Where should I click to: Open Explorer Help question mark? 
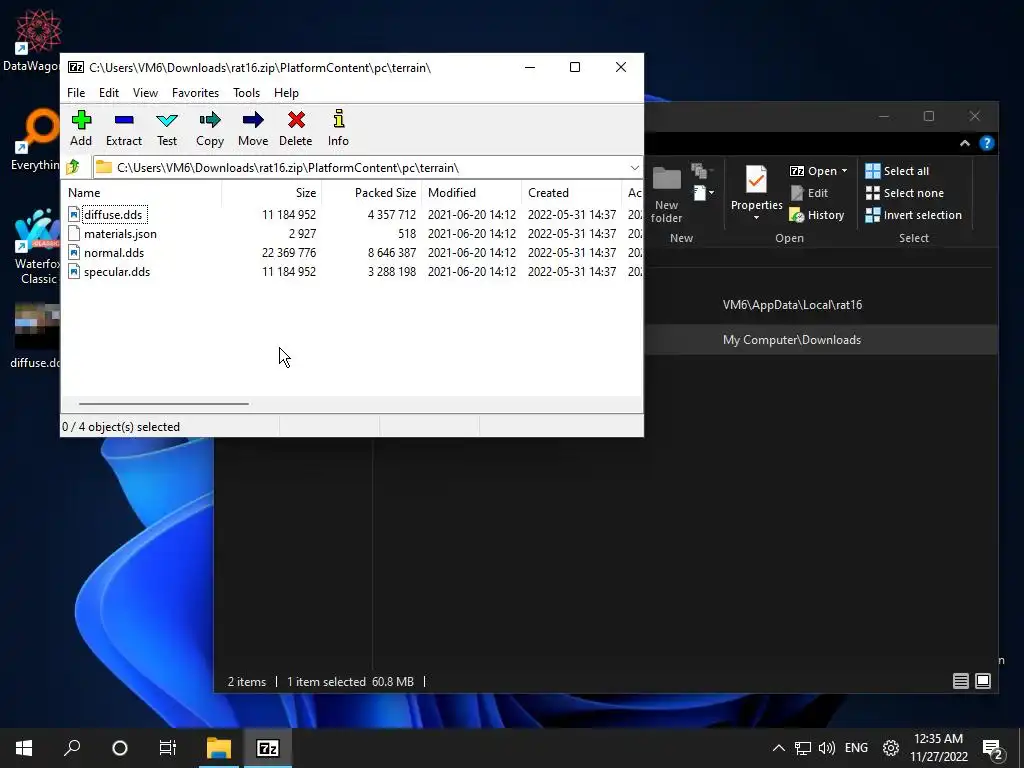(x=987, y=143)
